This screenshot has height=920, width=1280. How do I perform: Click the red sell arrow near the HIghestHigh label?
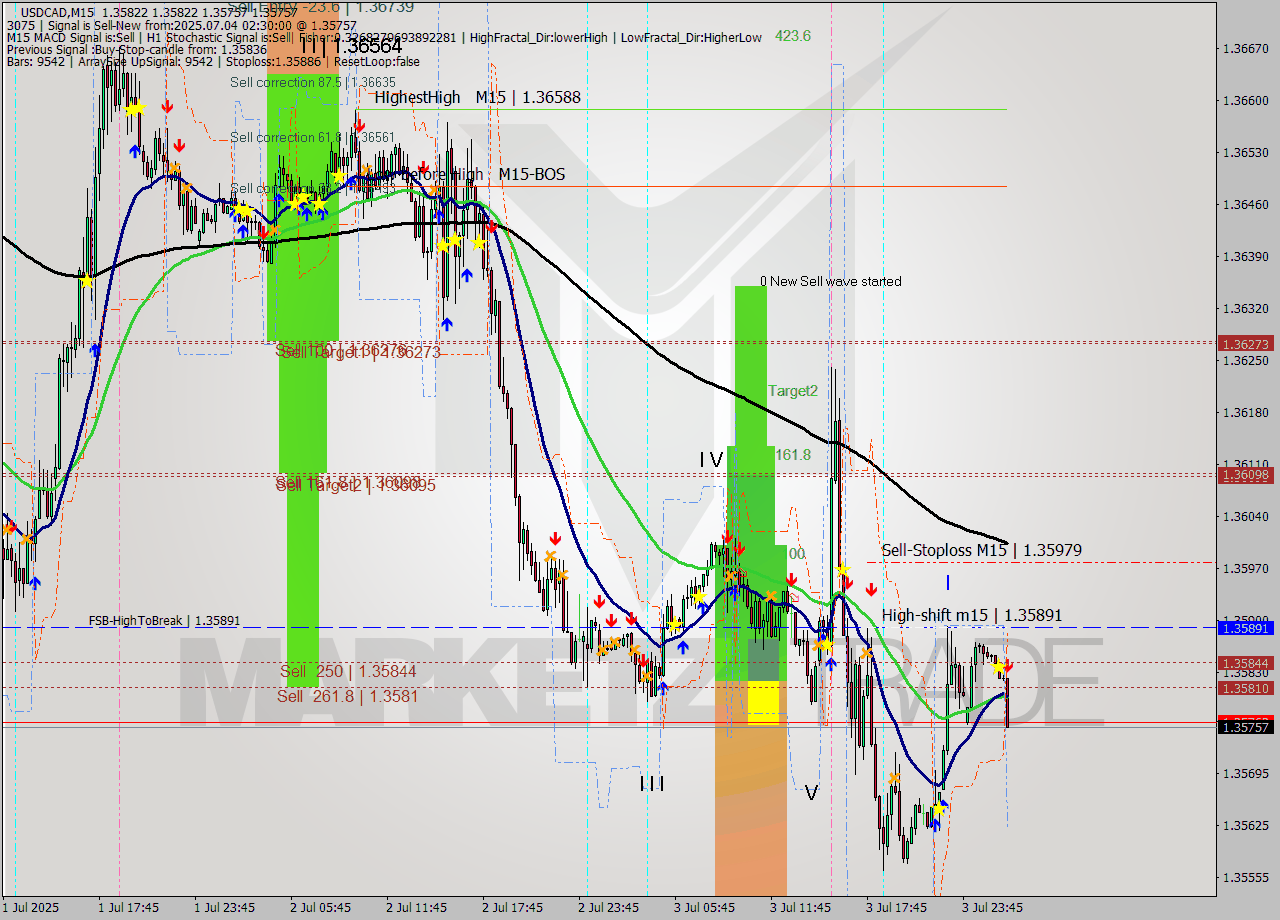click(x=357, y=125)
